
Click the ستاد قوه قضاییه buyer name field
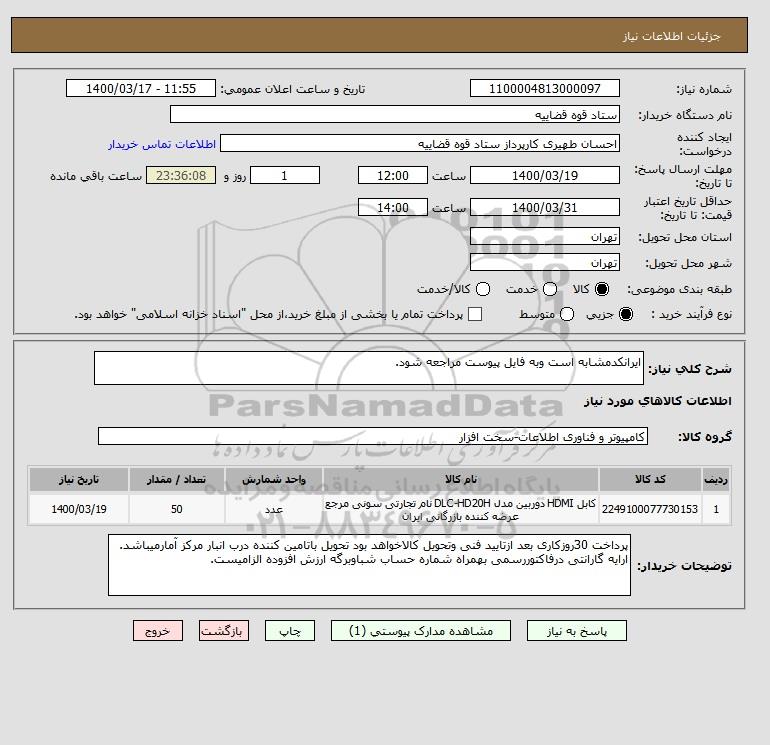pos(395,114)
